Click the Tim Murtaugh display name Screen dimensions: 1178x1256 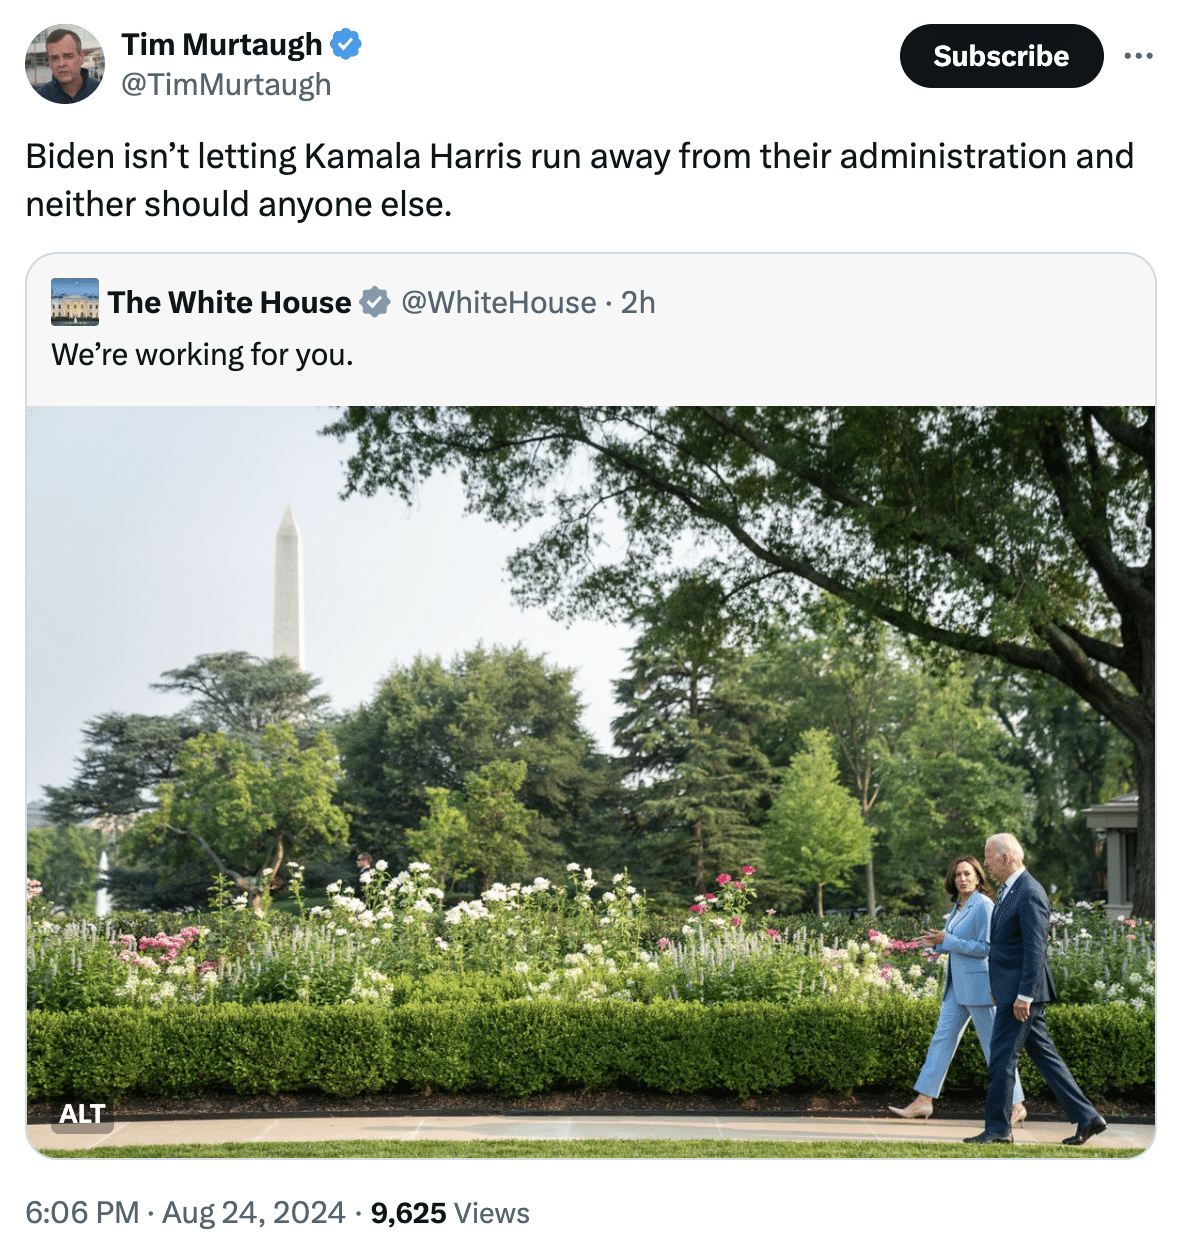click(222, 45)
